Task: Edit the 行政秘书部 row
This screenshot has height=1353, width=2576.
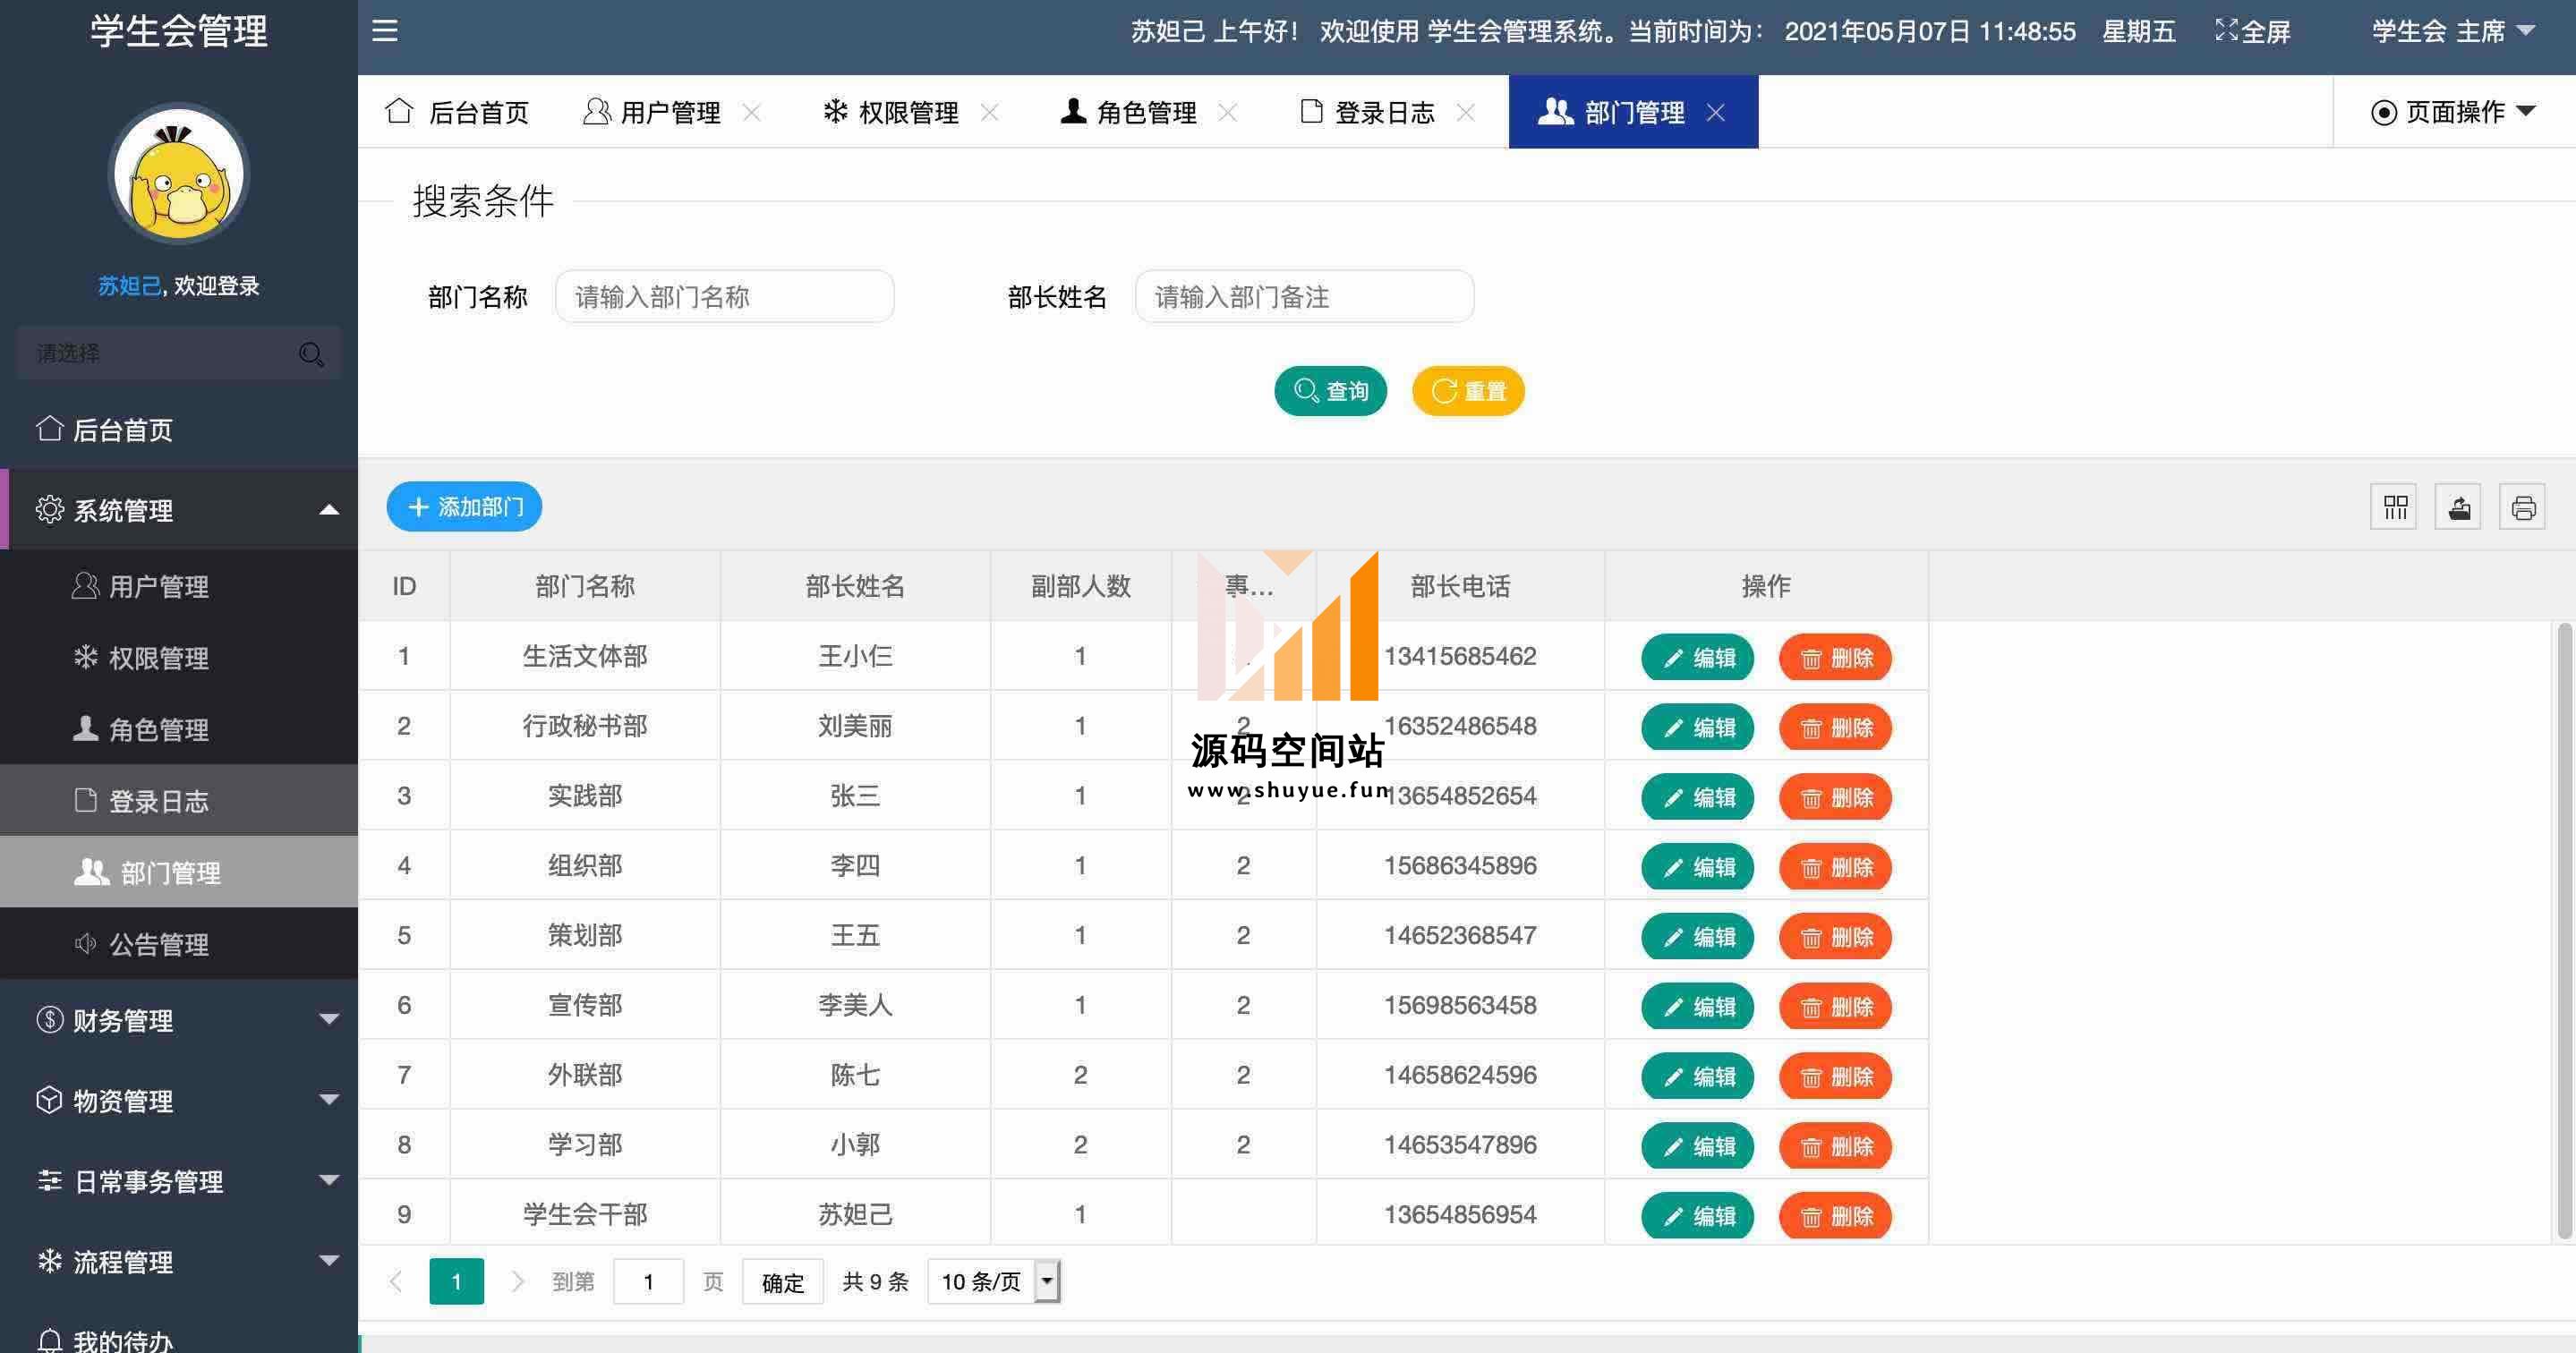Action: click(x=1697, y=728)
